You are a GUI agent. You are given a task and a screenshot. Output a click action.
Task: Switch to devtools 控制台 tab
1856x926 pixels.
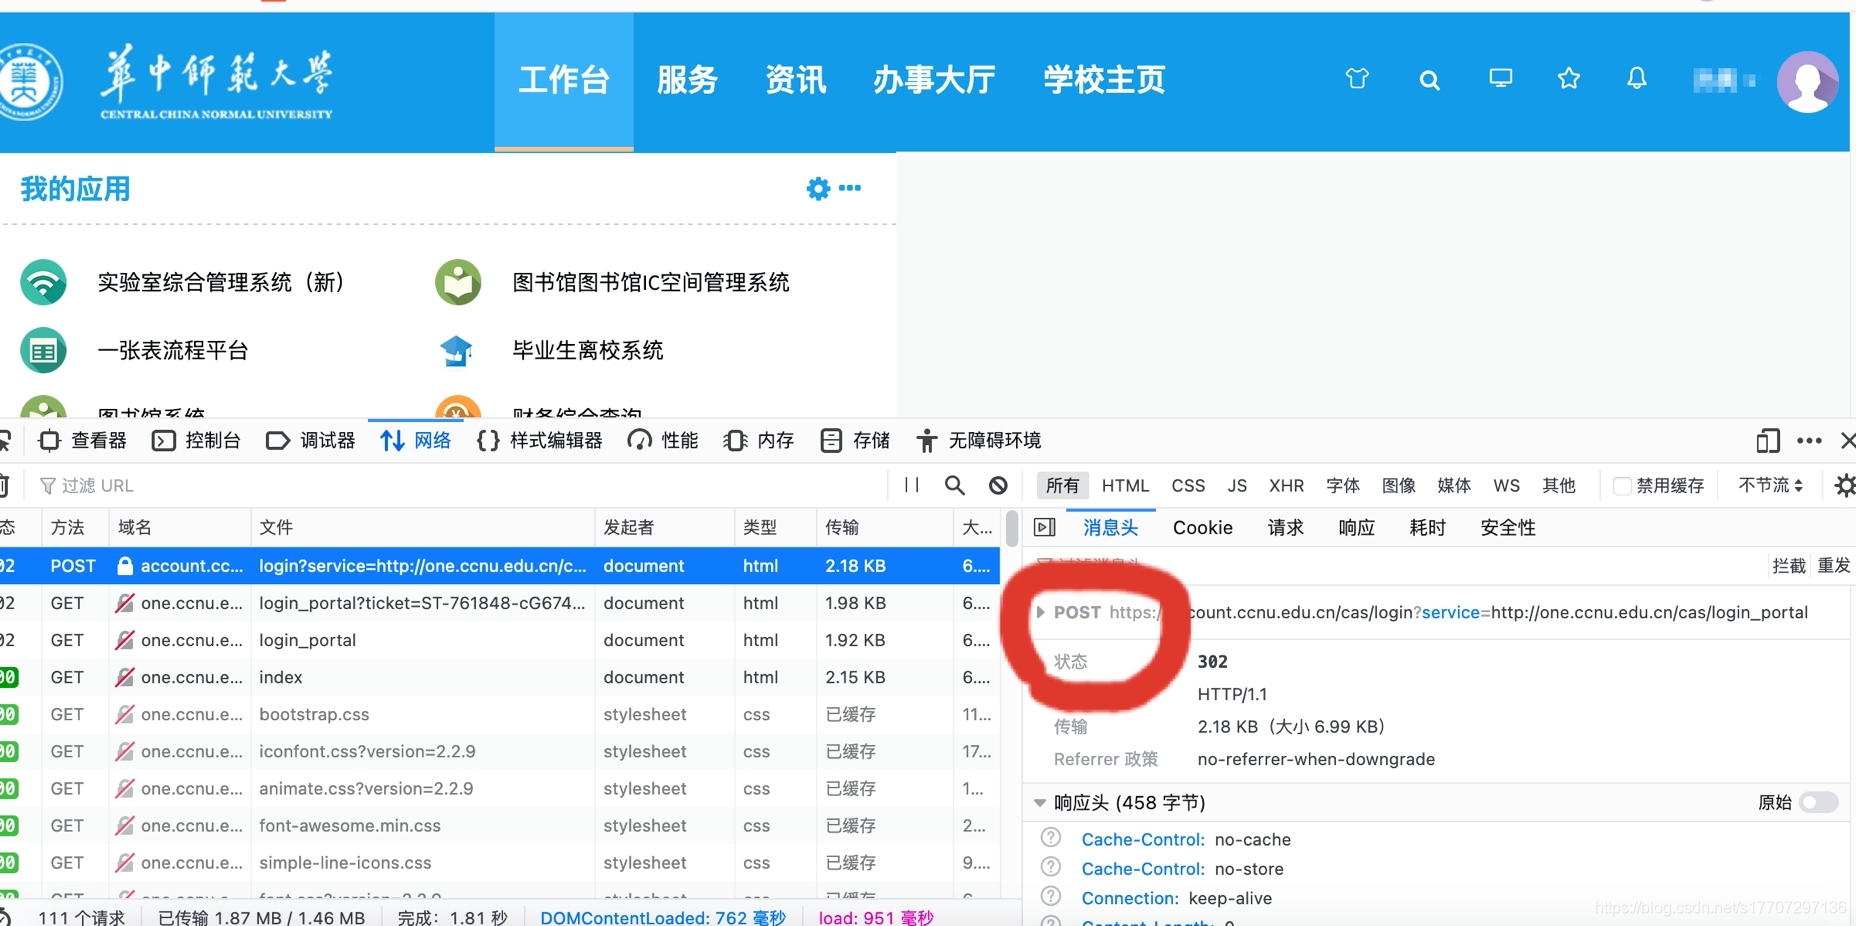(197, 441)
